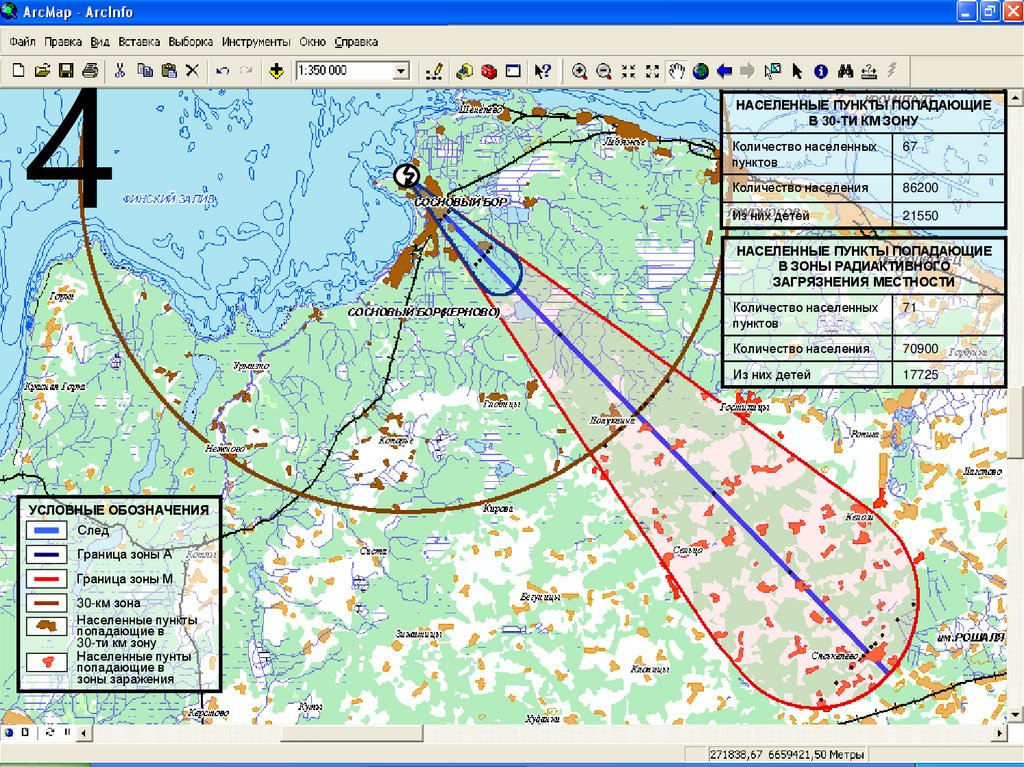Pick the Select Elements arrow tool

797,71
